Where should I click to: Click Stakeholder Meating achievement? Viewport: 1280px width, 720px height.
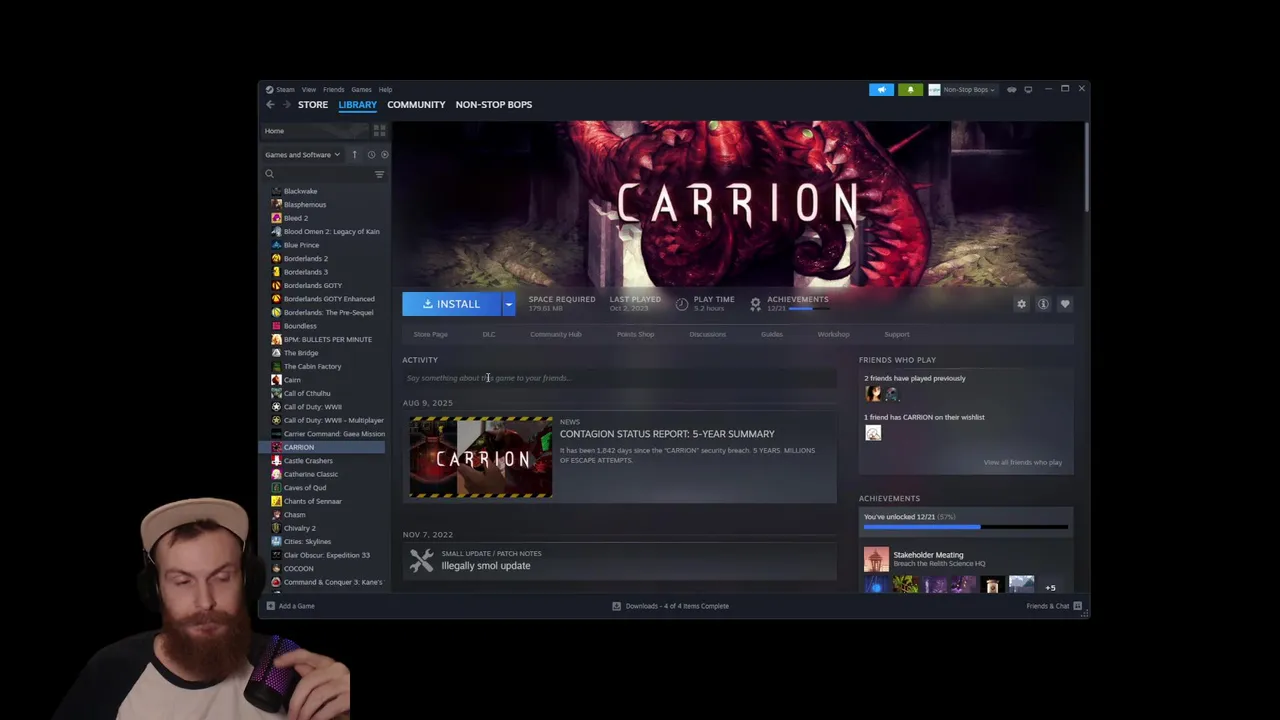tap(966, 558)
